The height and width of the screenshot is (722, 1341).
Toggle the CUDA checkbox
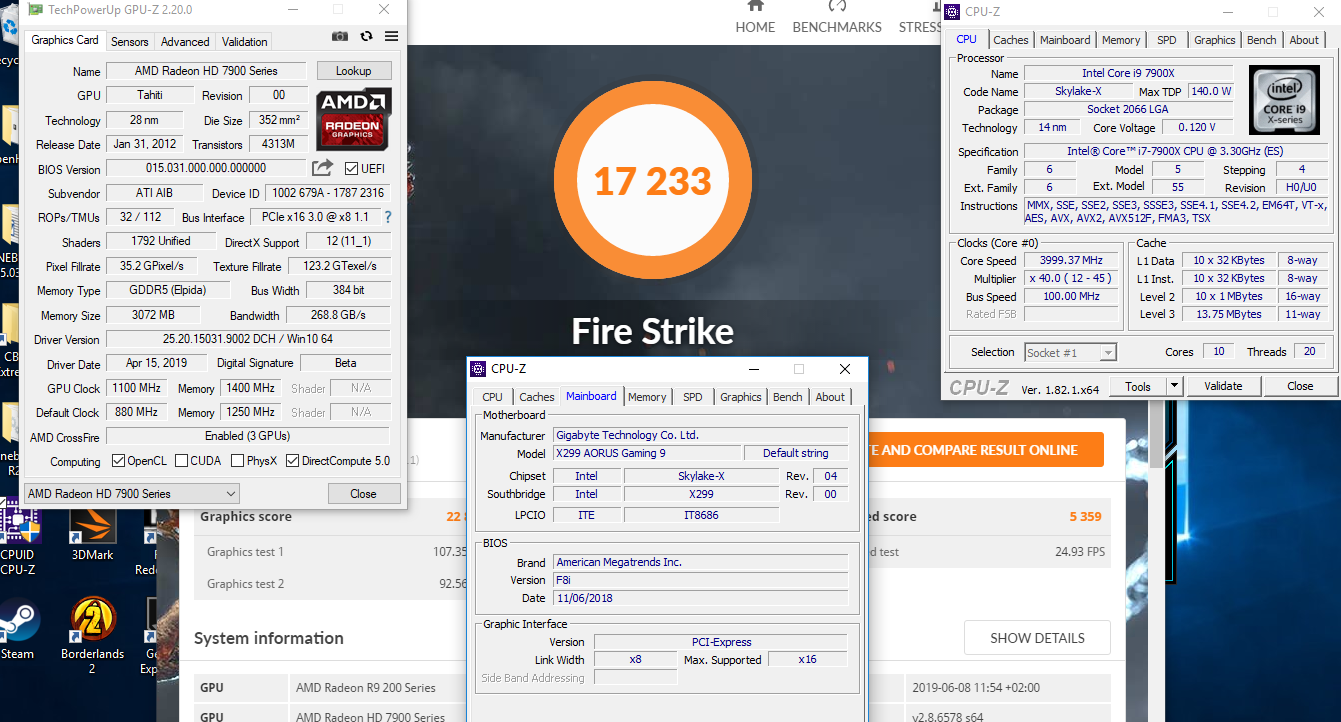[x=182, y=461]
